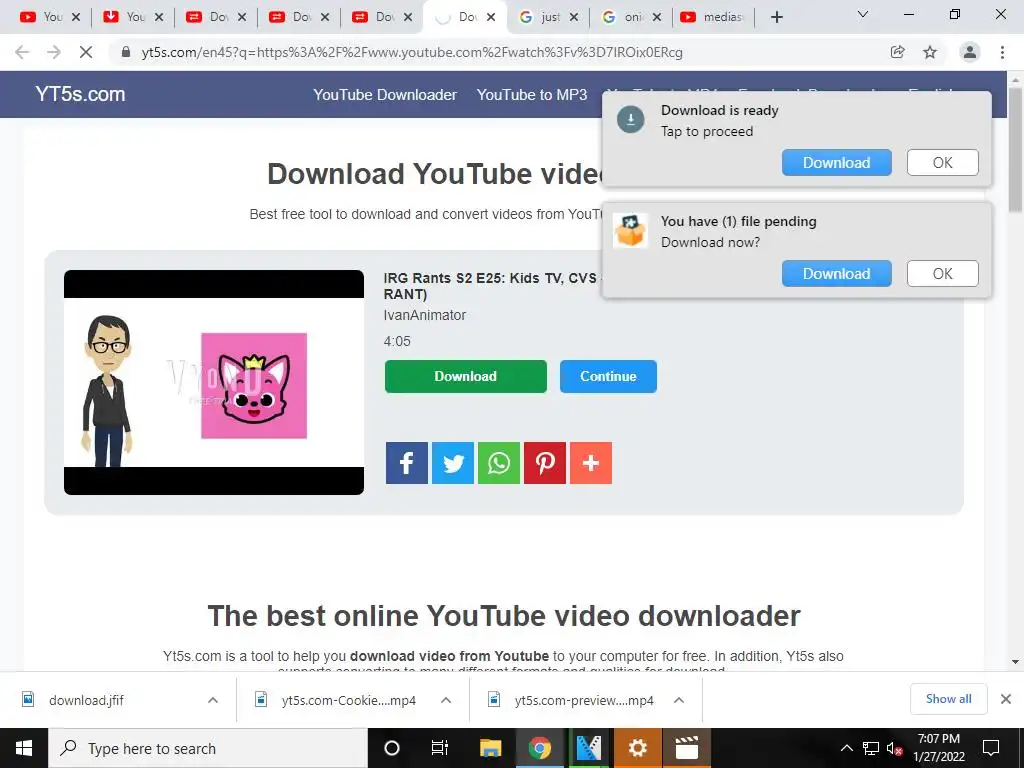Click the YT5s.com logo
The width and height of the screenshot is (1024, 768).
point(80,94)
